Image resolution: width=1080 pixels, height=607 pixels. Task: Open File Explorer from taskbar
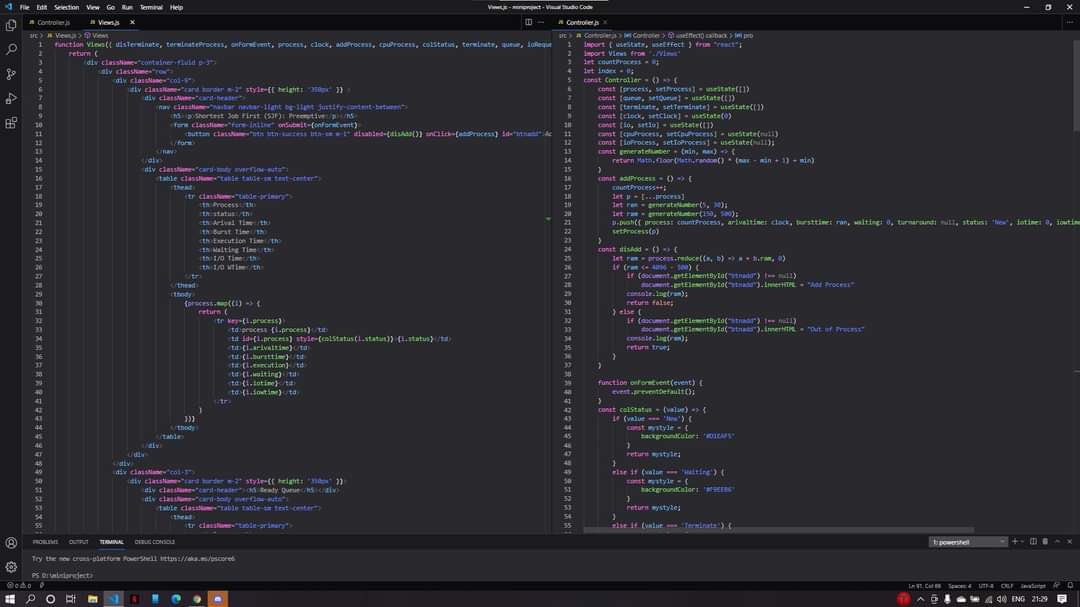tap(92, 599)
